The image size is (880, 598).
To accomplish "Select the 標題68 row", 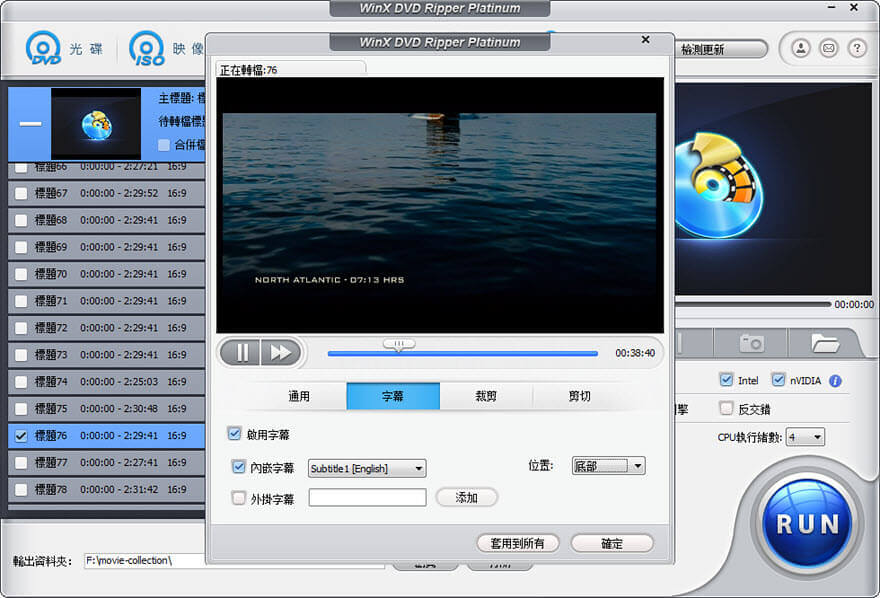I will pos(106,220).
